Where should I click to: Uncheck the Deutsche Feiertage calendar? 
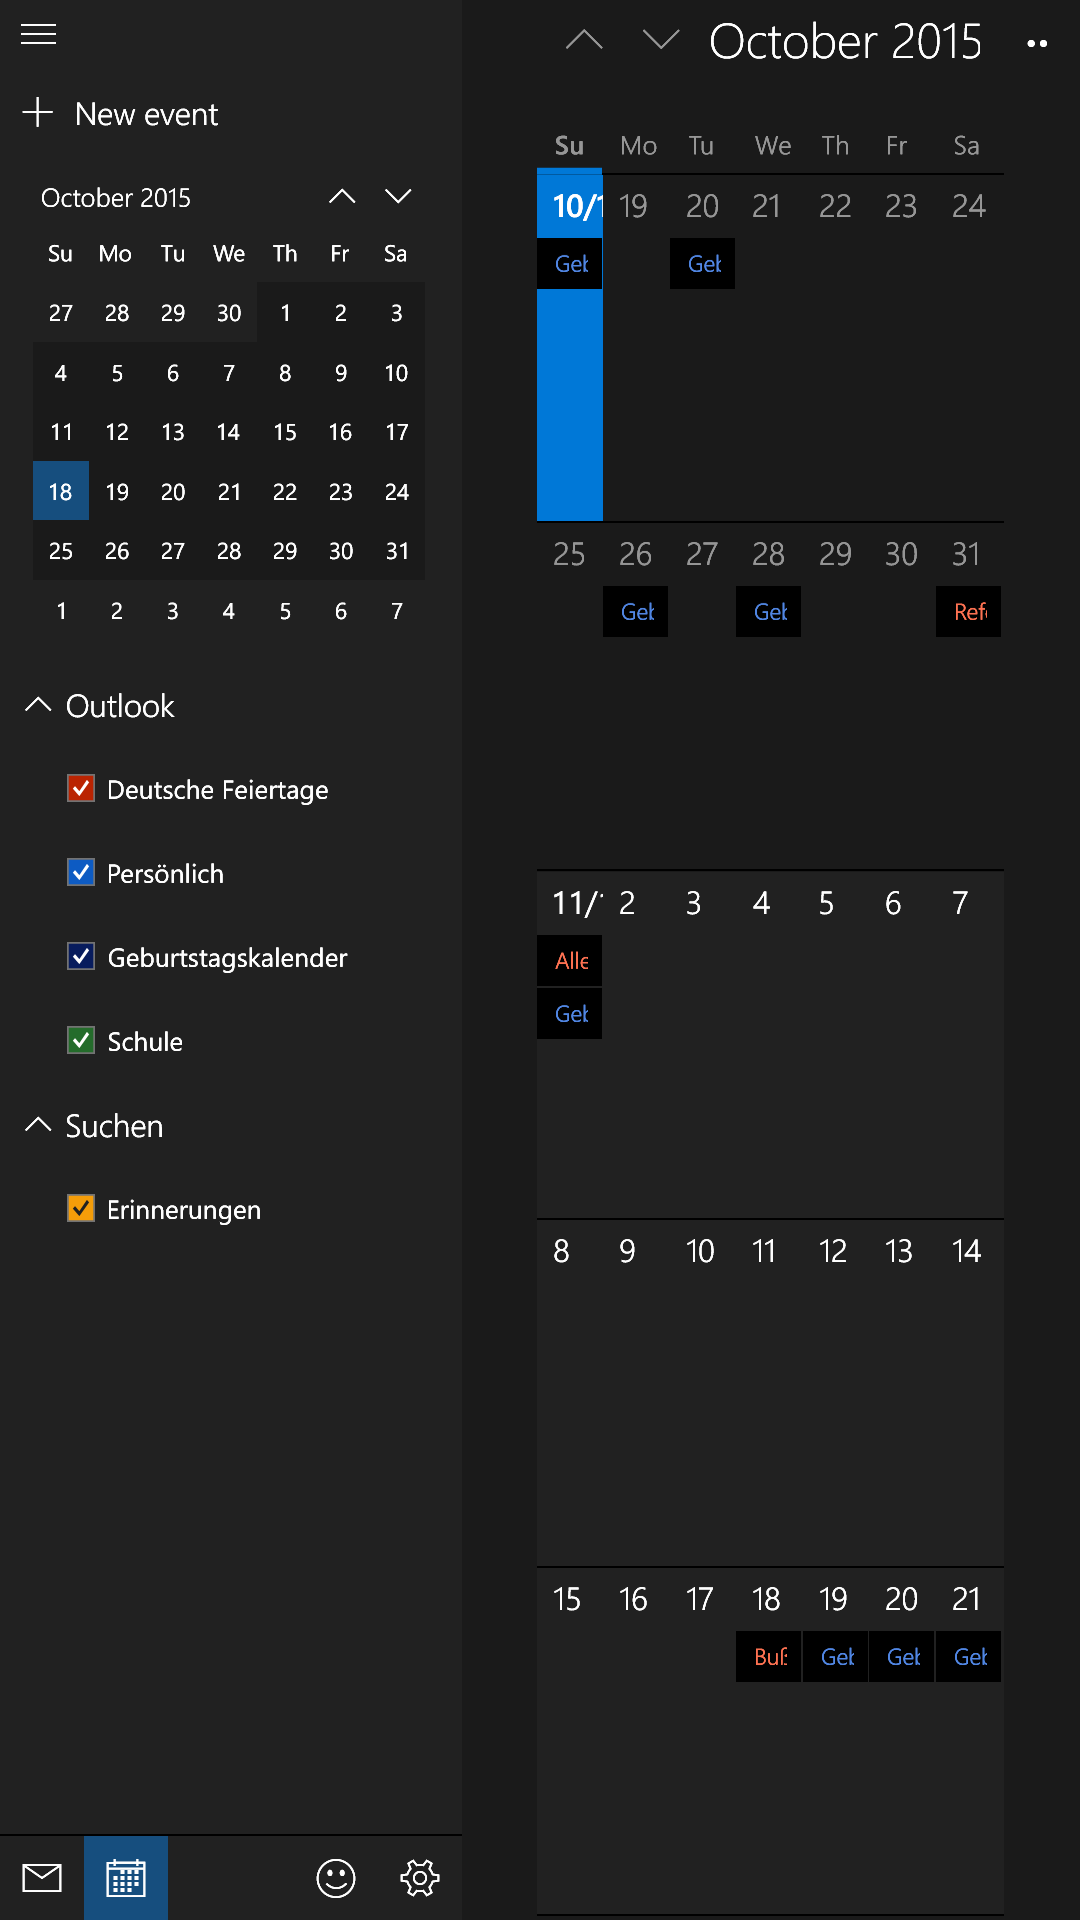tap(81, 789)
